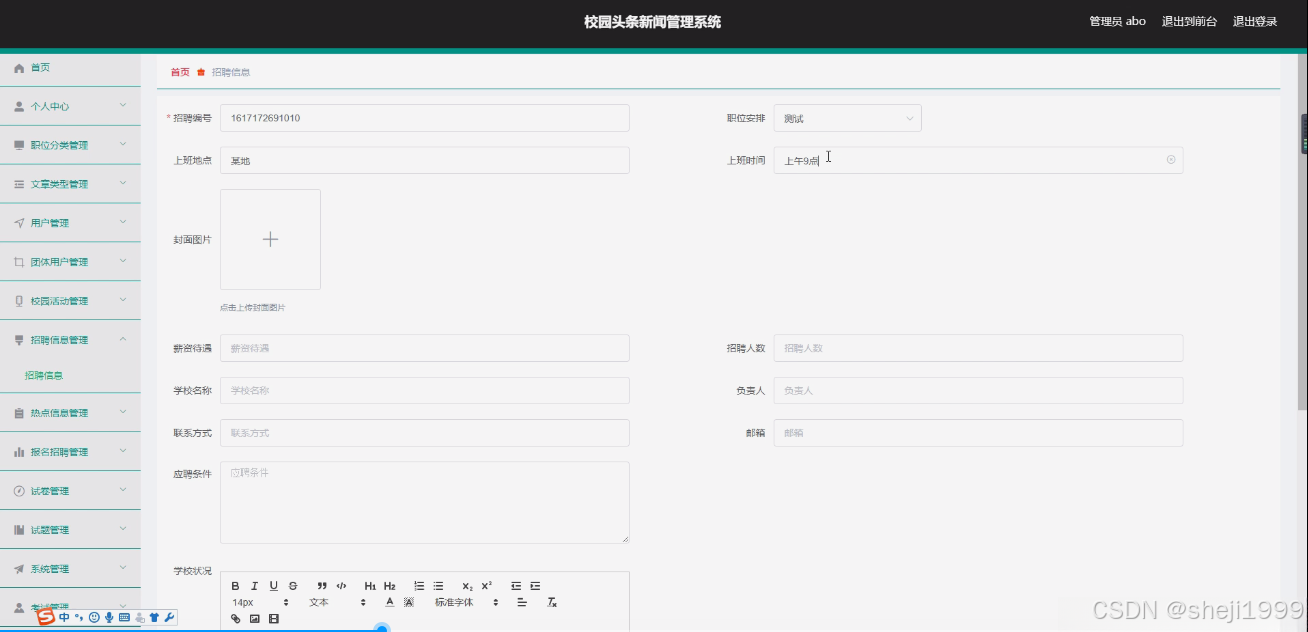
Task: Click 退出登录 to log out
Action: click(1253, 20)
